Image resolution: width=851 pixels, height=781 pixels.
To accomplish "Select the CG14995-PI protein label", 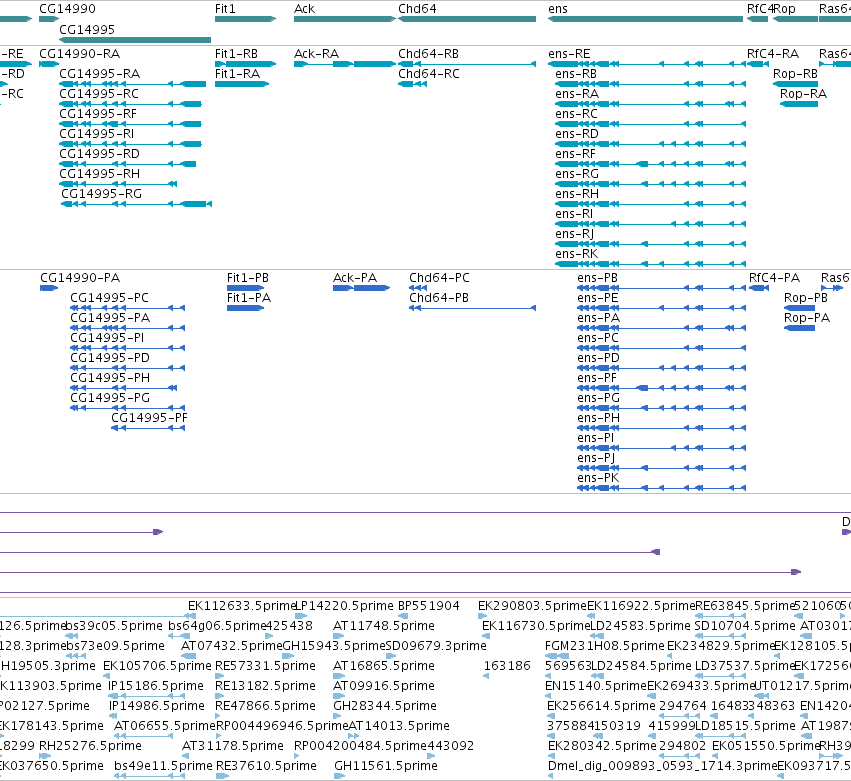I will point(107,338).
